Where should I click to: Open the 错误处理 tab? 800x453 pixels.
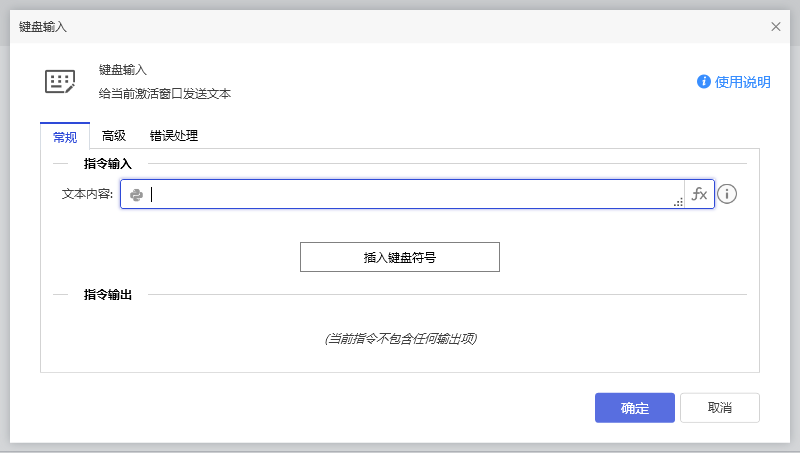tap(174, 136)
